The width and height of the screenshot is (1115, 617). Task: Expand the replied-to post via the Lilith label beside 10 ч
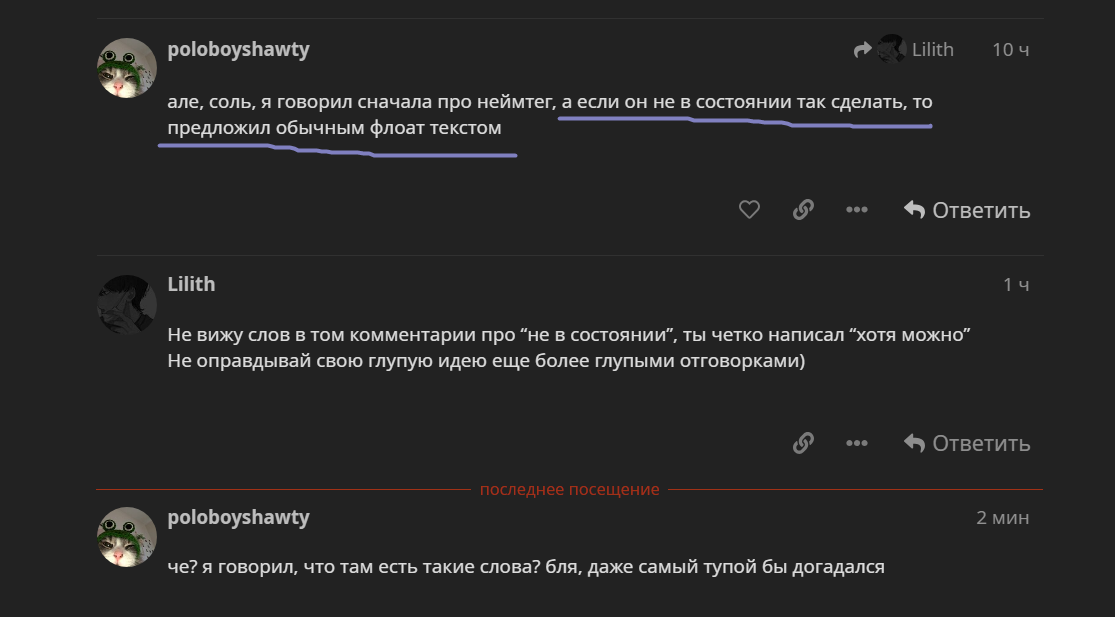[932, 49]
